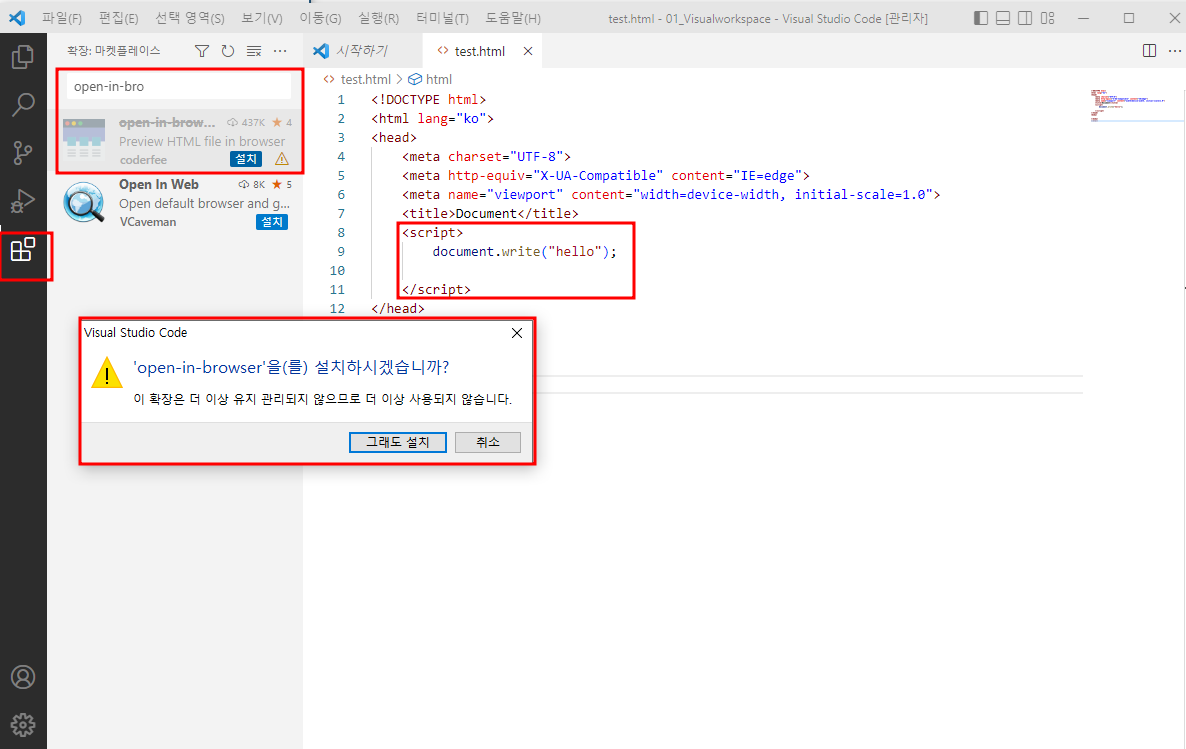Toggle secondary side bar layout icon
The image size is (1186, 749).
pyautogui.click(x=1025, y=18)
